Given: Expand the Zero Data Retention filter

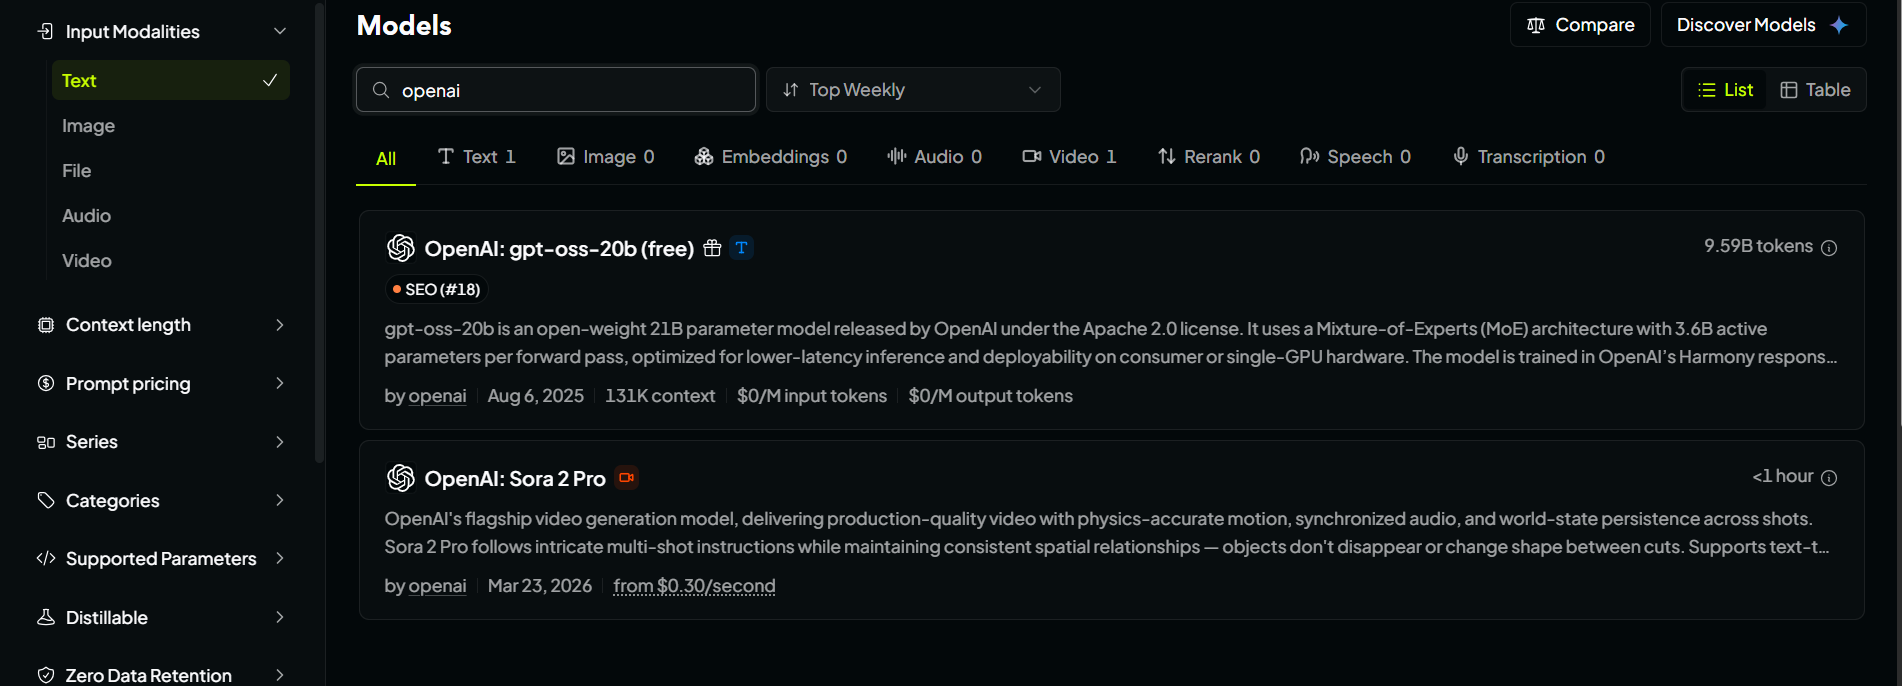Looking at the screenshot, I should click(x=162, y=675).
